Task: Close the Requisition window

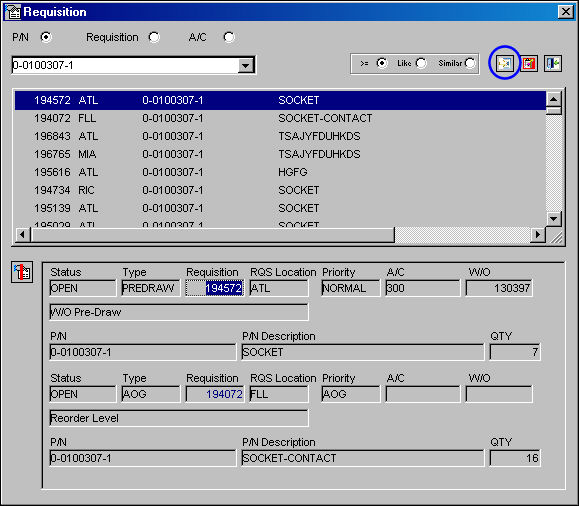Action: [566, 12]
